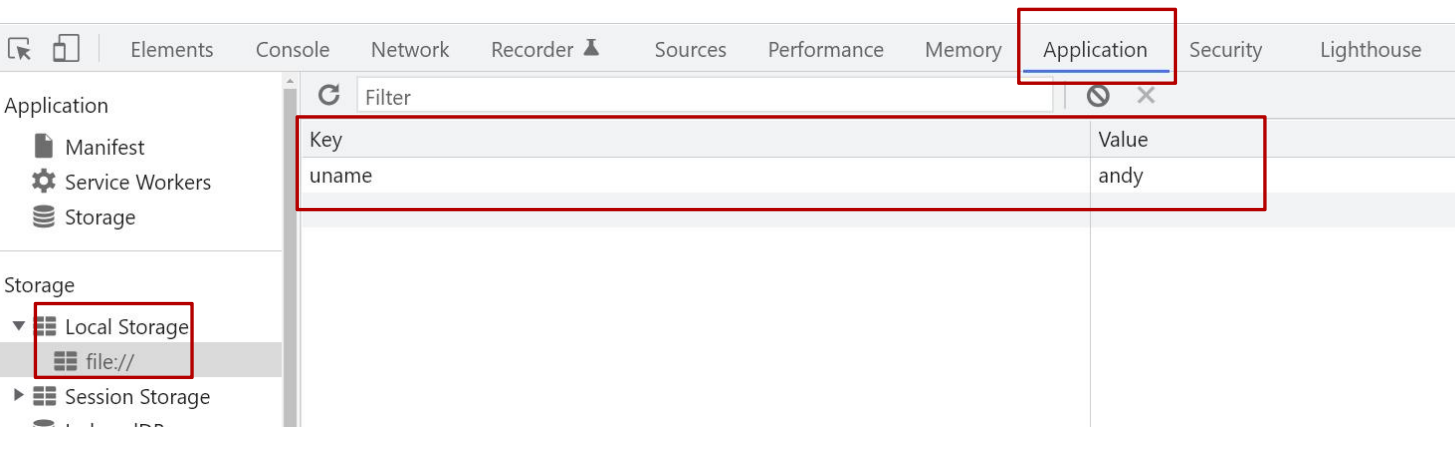Open Storage overview under Application
The width and height of the screenshot is (1455, 459).
click(99, 217)
